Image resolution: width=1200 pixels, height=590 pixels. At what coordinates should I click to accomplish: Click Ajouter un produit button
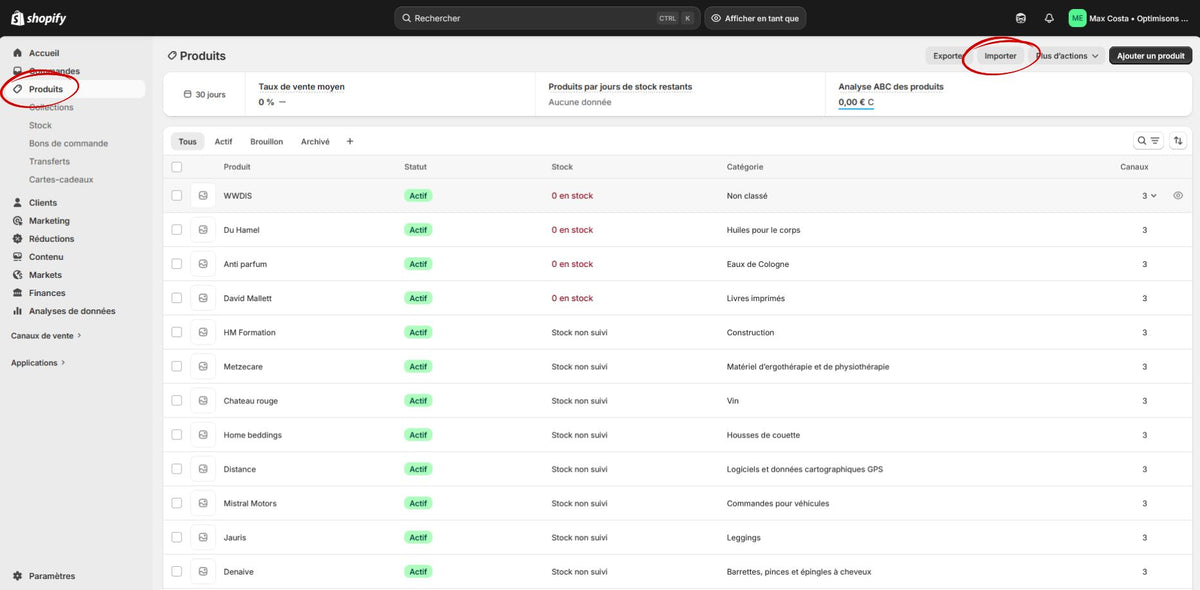pos(1150,56)
